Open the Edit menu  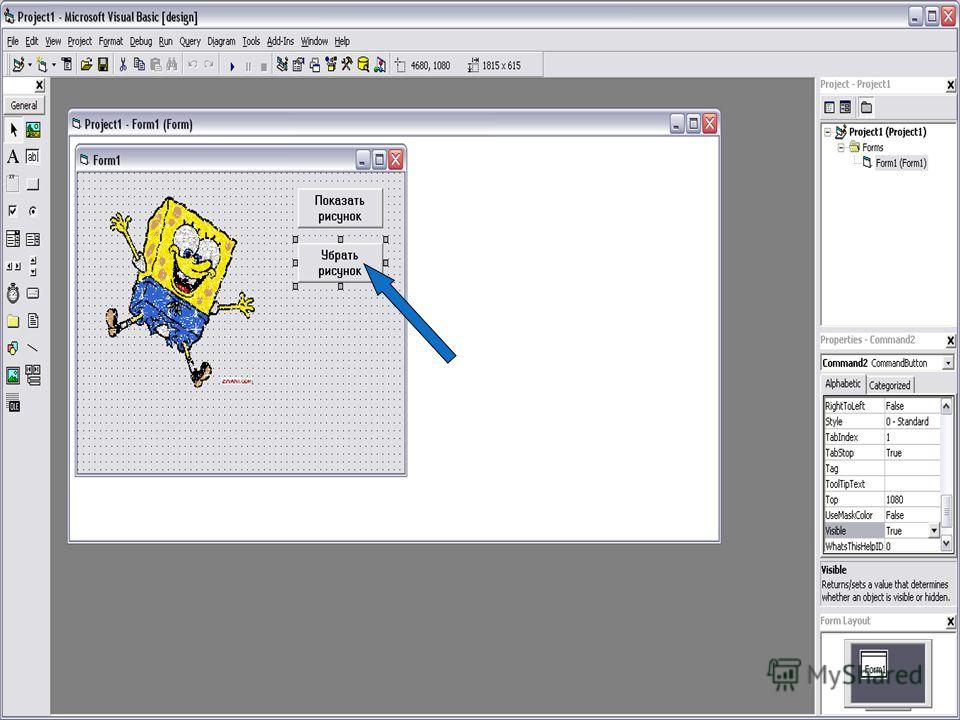(32, 42)
